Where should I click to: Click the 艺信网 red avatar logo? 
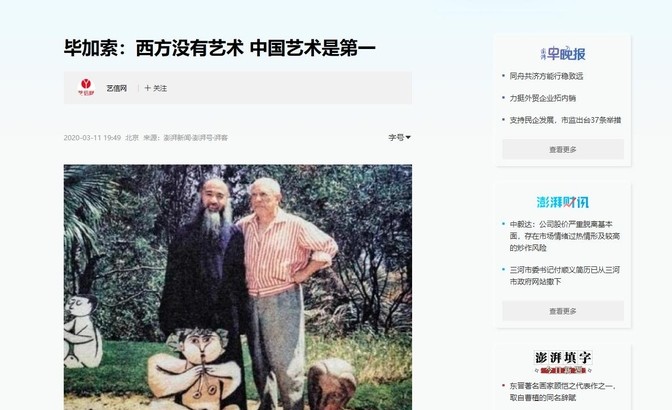pyautogui.click(x=86, y=87)
